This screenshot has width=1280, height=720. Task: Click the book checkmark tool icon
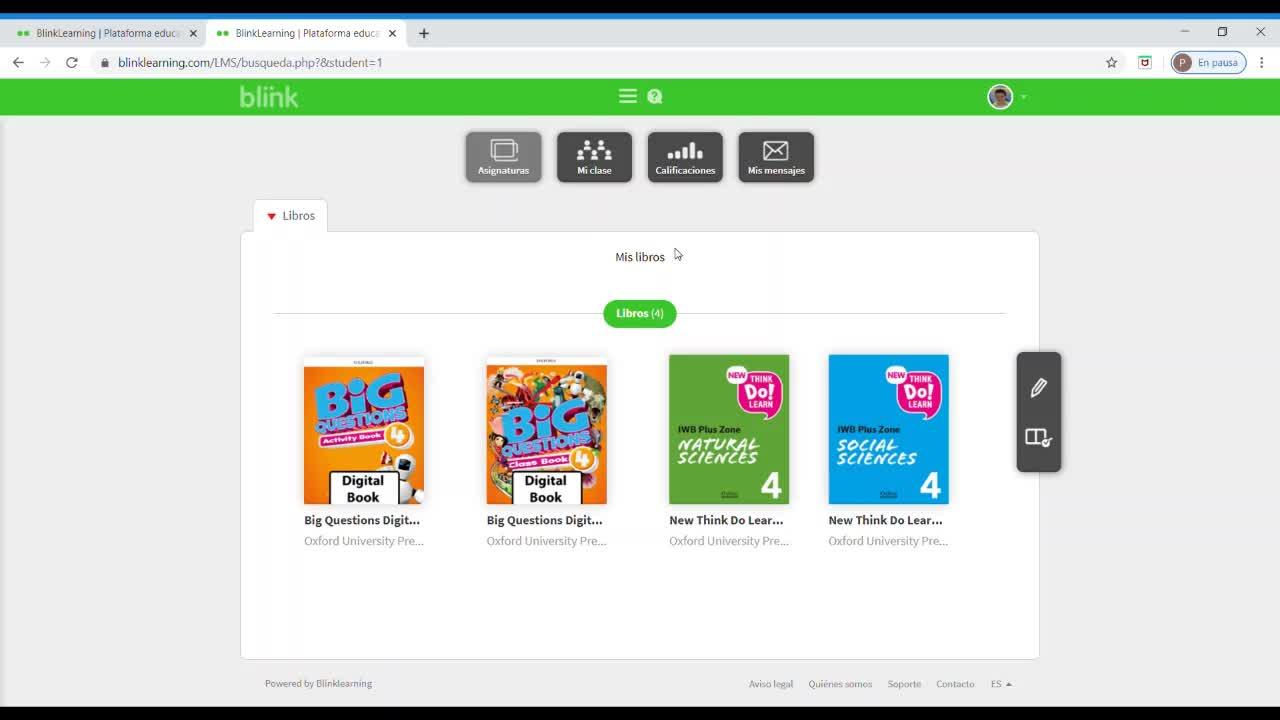(1038, 438)
